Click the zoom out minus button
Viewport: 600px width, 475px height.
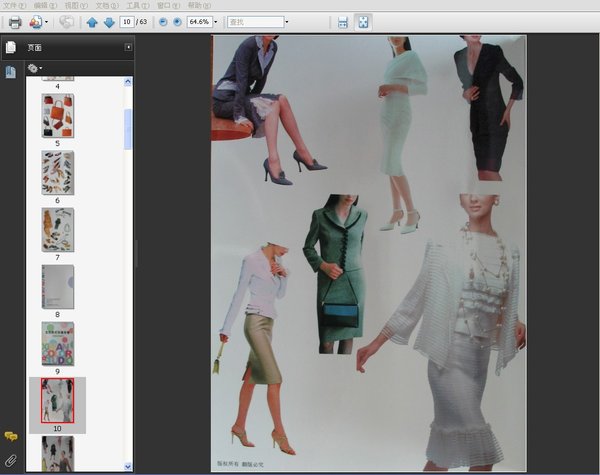pyautogui.click(x=163, y=22)
